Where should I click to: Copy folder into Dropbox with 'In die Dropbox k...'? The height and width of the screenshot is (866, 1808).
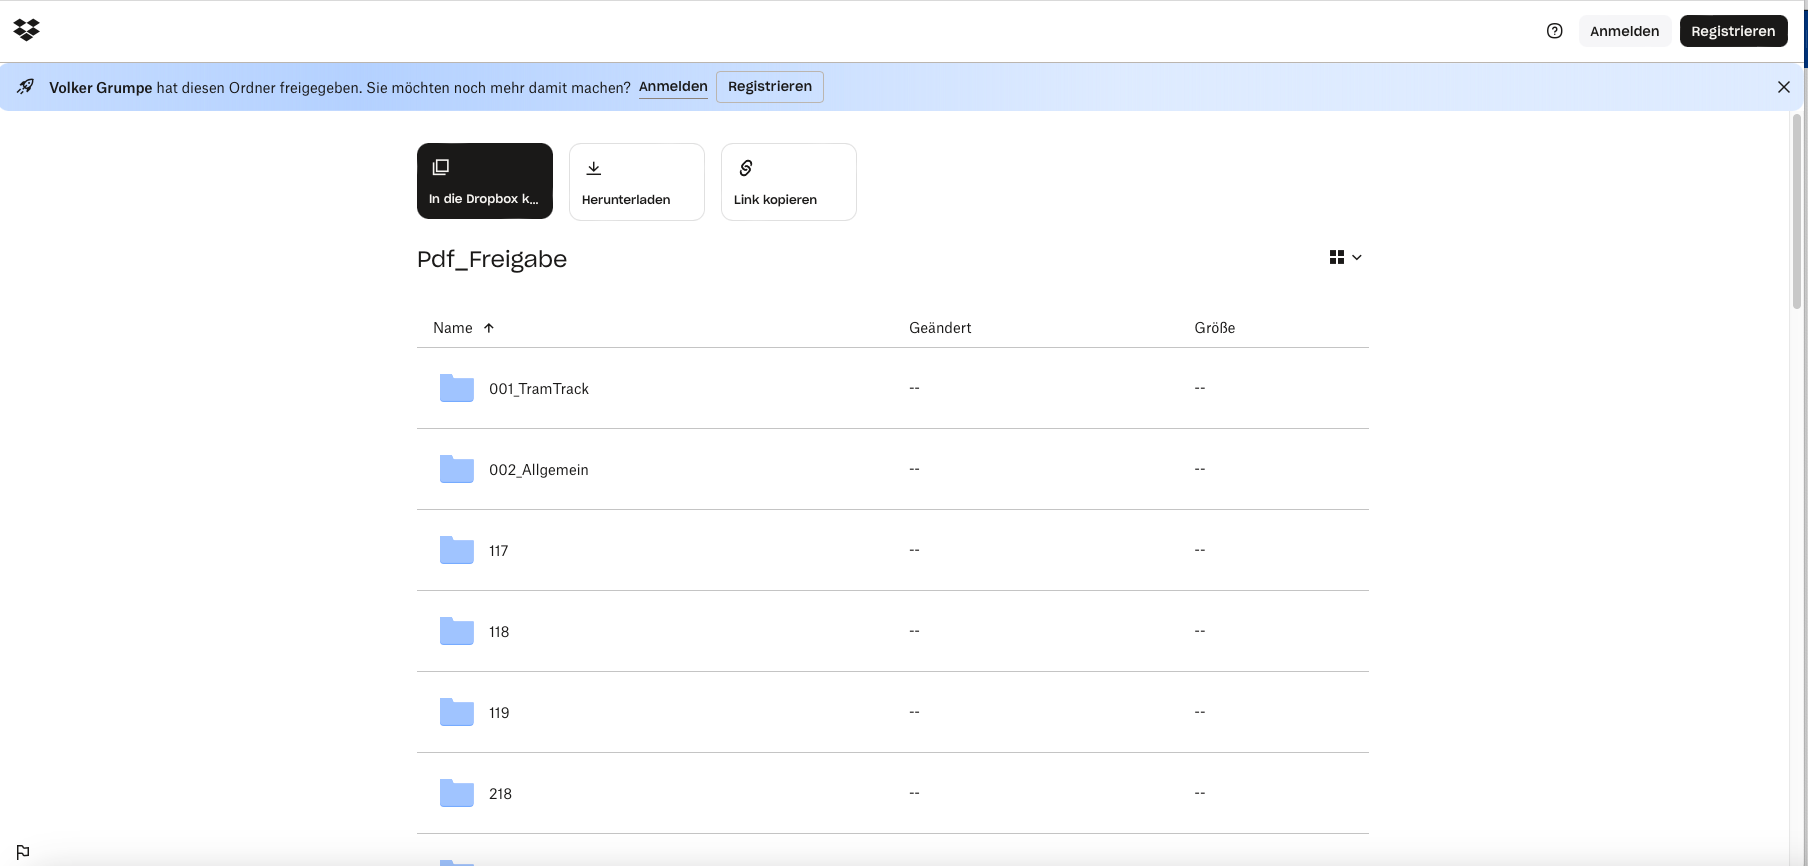(x=485, y=181)
